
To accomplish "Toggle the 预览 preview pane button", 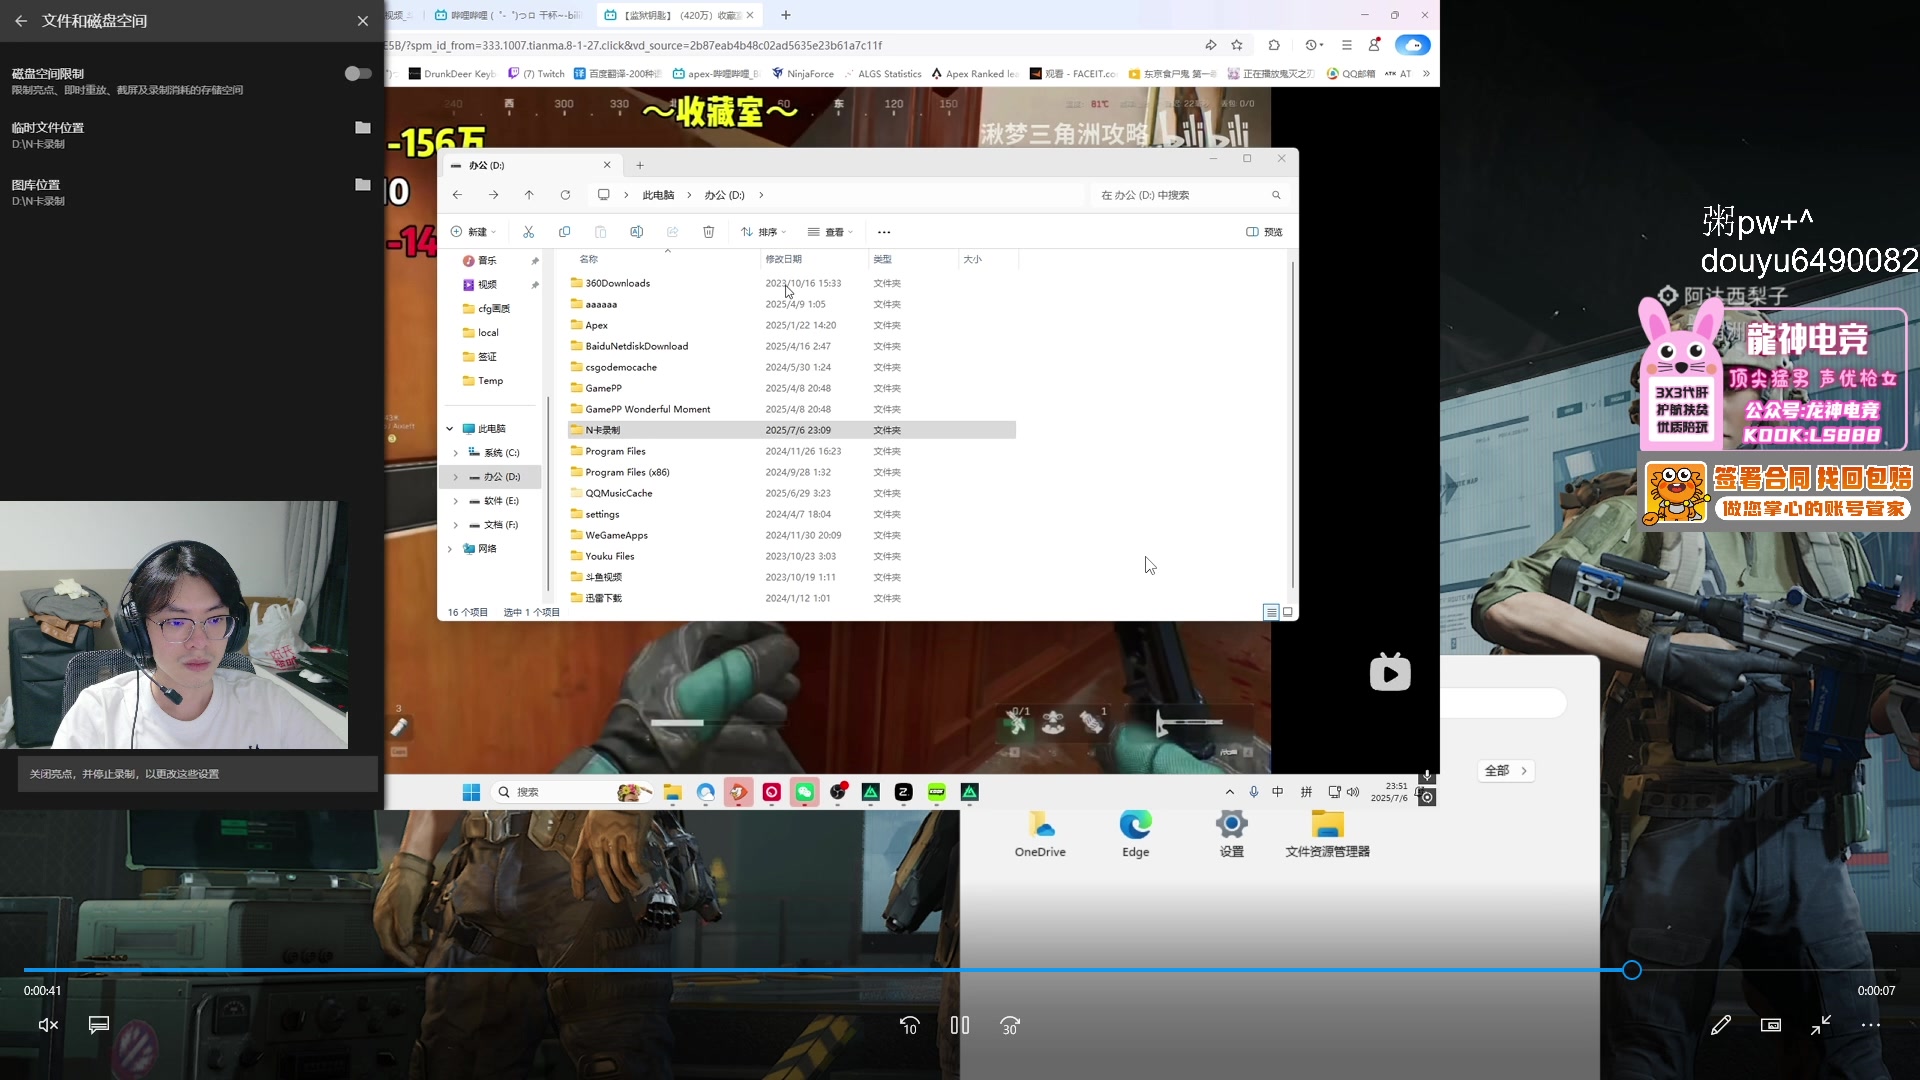I will click(x=1264, y=232).
